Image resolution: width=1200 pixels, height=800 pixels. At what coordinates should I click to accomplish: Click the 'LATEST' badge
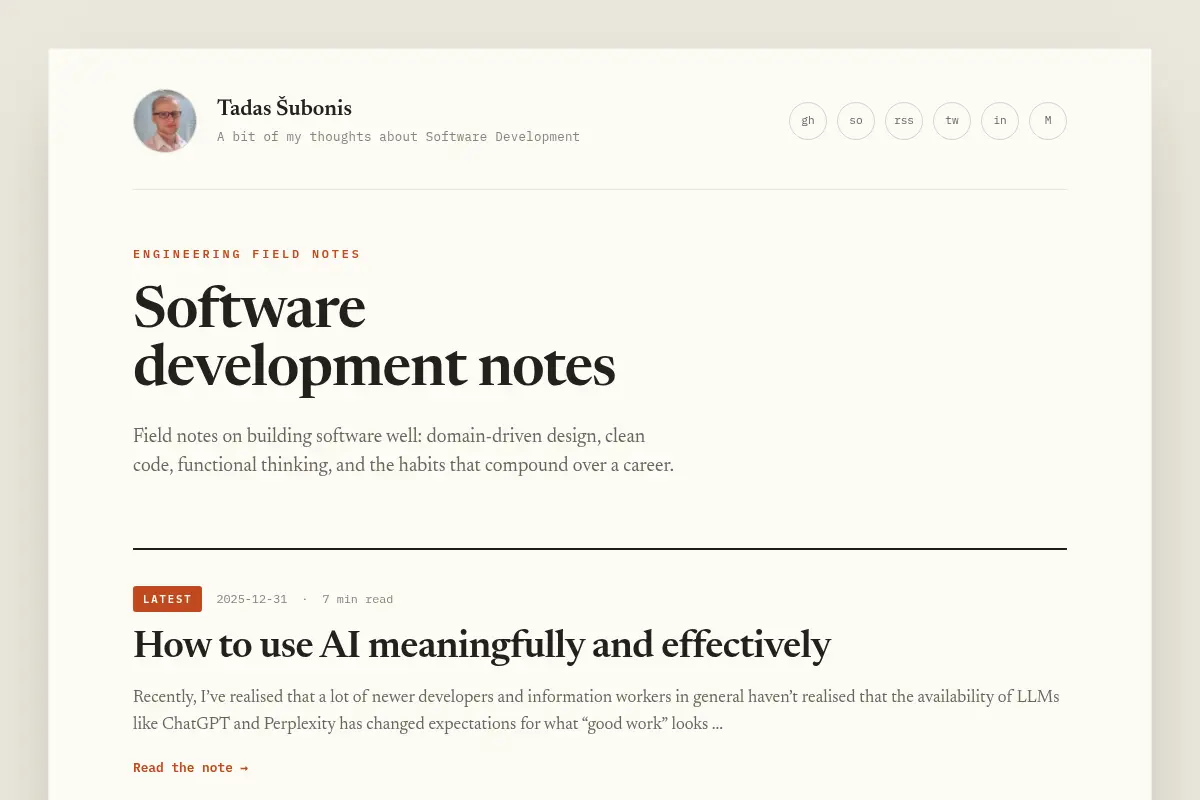pos(167,599)
